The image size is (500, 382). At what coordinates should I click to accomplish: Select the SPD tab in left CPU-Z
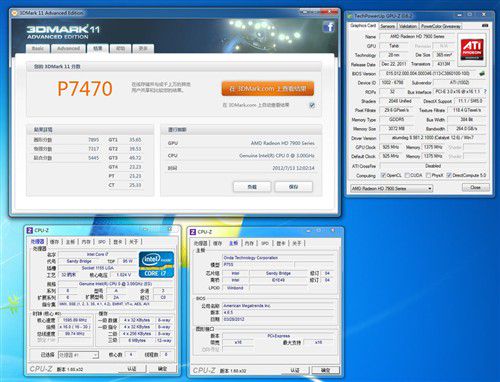[102, 242]
